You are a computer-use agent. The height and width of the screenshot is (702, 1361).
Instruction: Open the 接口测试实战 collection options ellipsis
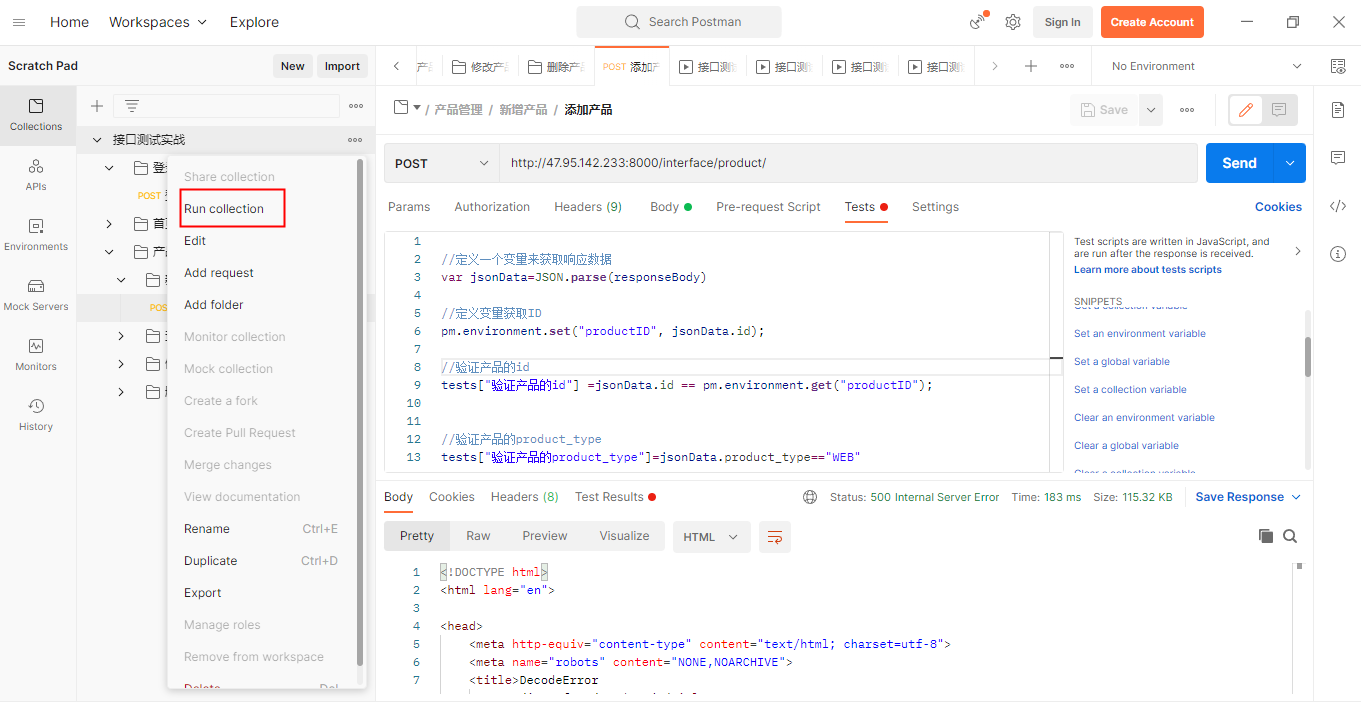(355, 140)
